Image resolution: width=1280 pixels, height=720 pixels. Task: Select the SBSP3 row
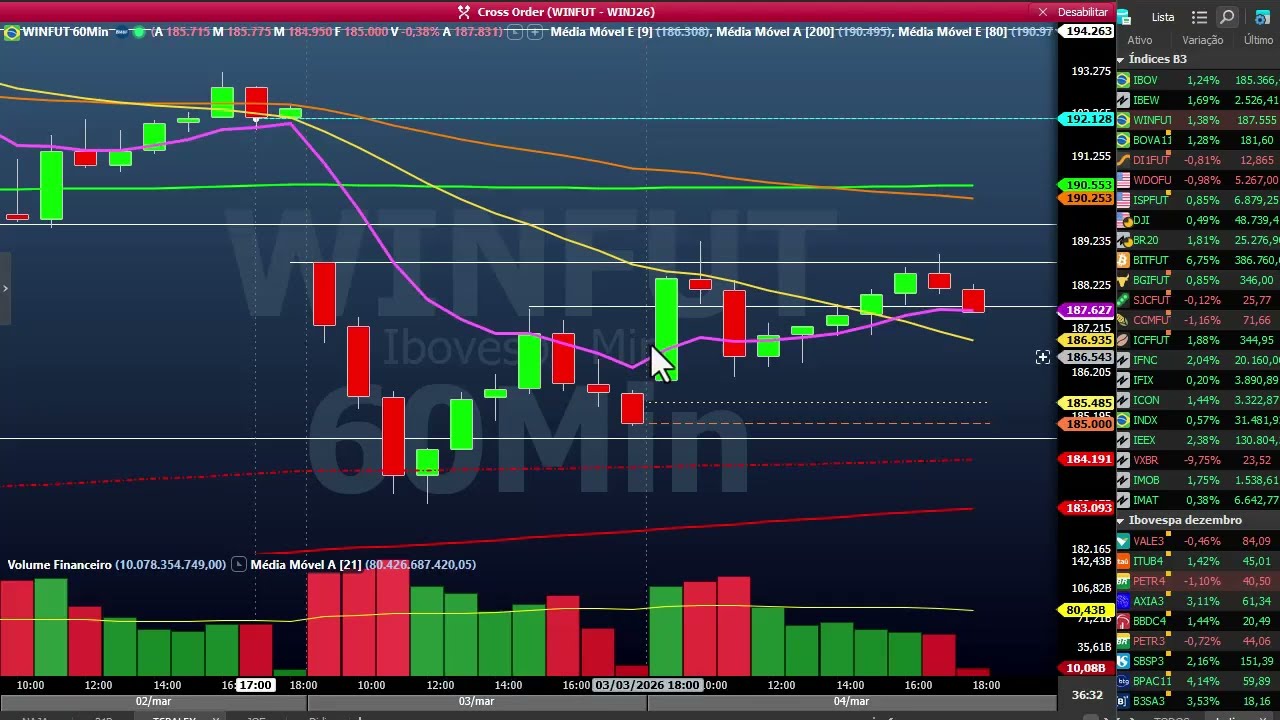point(1198,661)
